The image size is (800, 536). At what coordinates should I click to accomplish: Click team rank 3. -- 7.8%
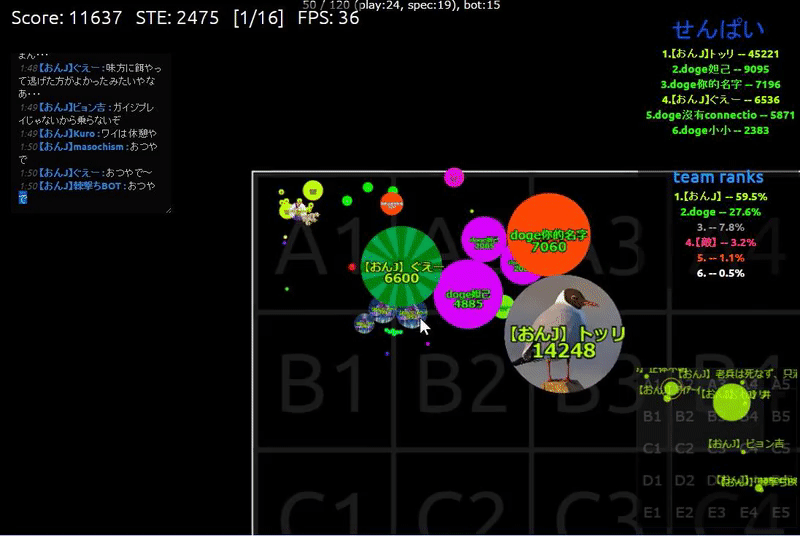point(720,227)
